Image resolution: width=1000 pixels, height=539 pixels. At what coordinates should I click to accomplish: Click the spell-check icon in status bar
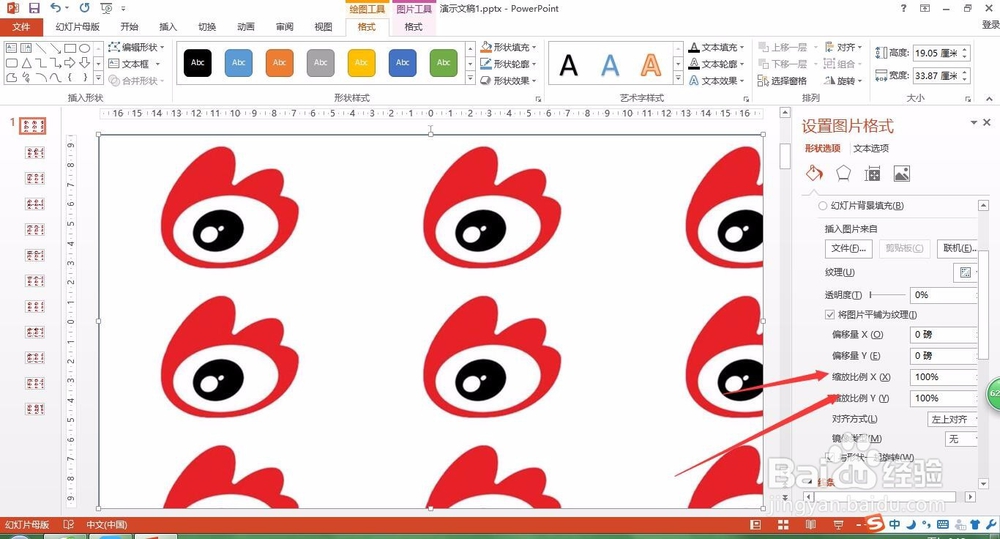coord(68,524)
